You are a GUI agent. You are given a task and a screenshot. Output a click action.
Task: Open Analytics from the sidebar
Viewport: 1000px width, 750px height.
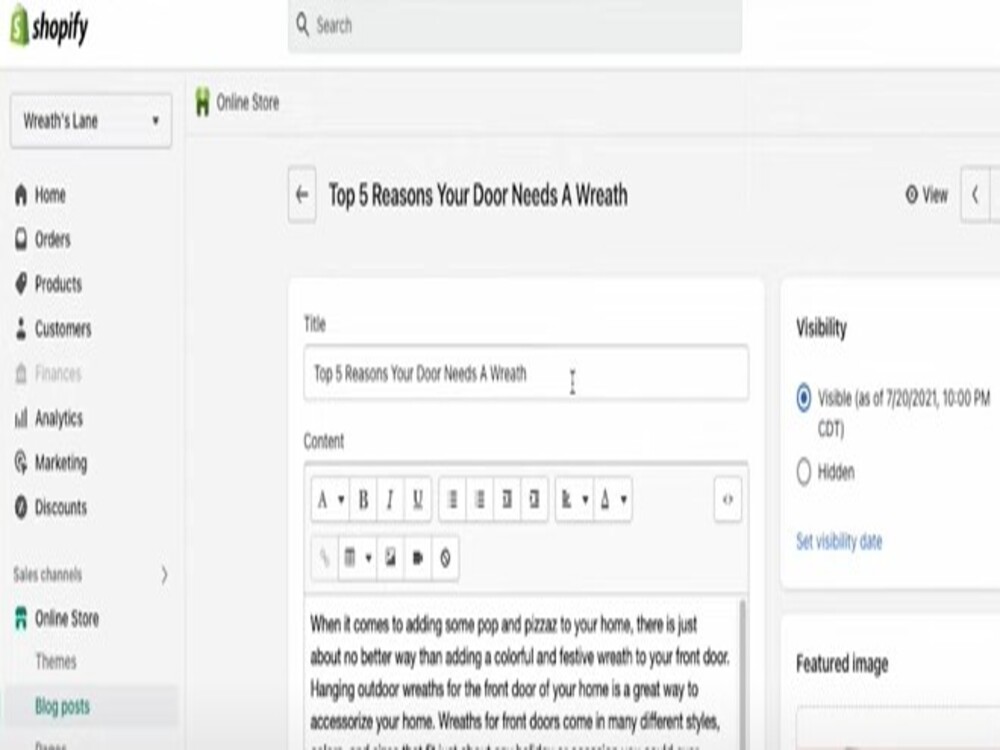point(56,418)
